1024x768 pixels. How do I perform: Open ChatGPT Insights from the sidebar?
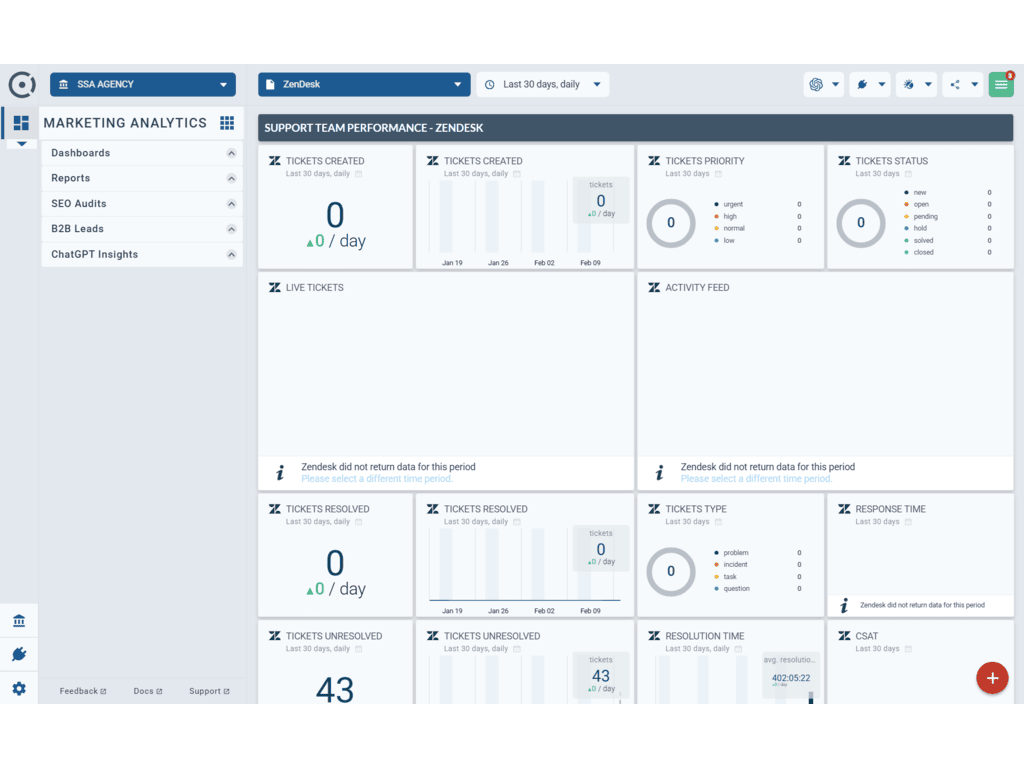coord(140,253)
